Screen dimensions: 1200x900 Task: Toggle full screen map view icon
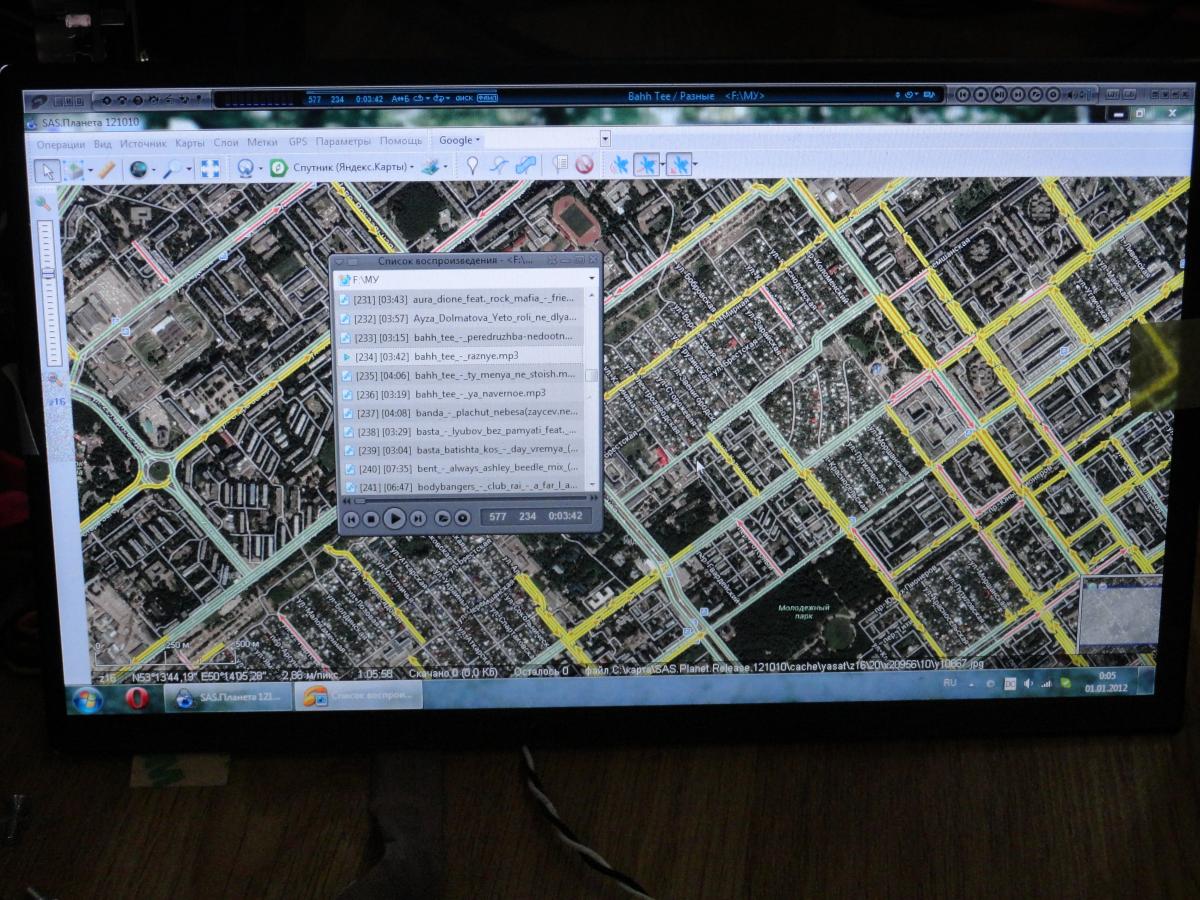coord(210,168)
